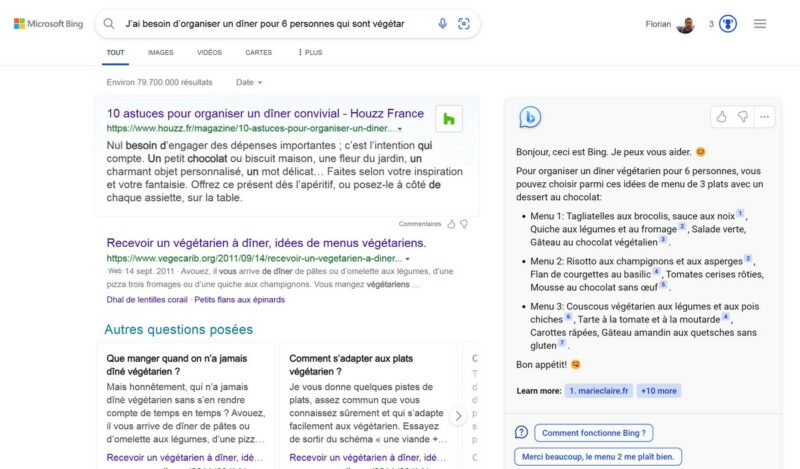Expand Houzz URL dropdown arrow
The width and height of the screenshot is (800, 469).
[x=400, y=129]
